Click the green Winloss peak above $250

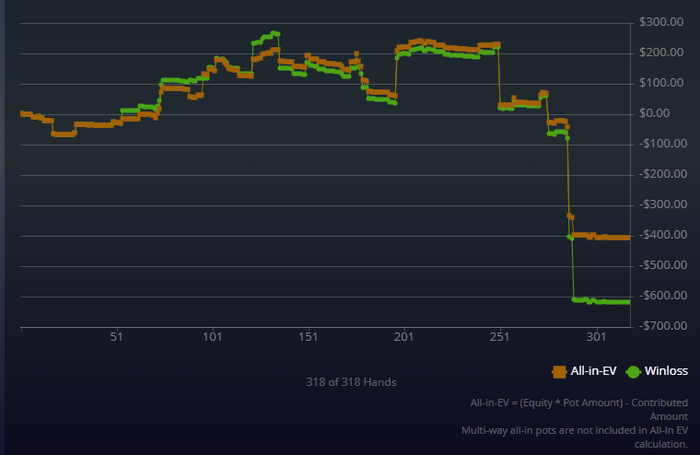274,33
